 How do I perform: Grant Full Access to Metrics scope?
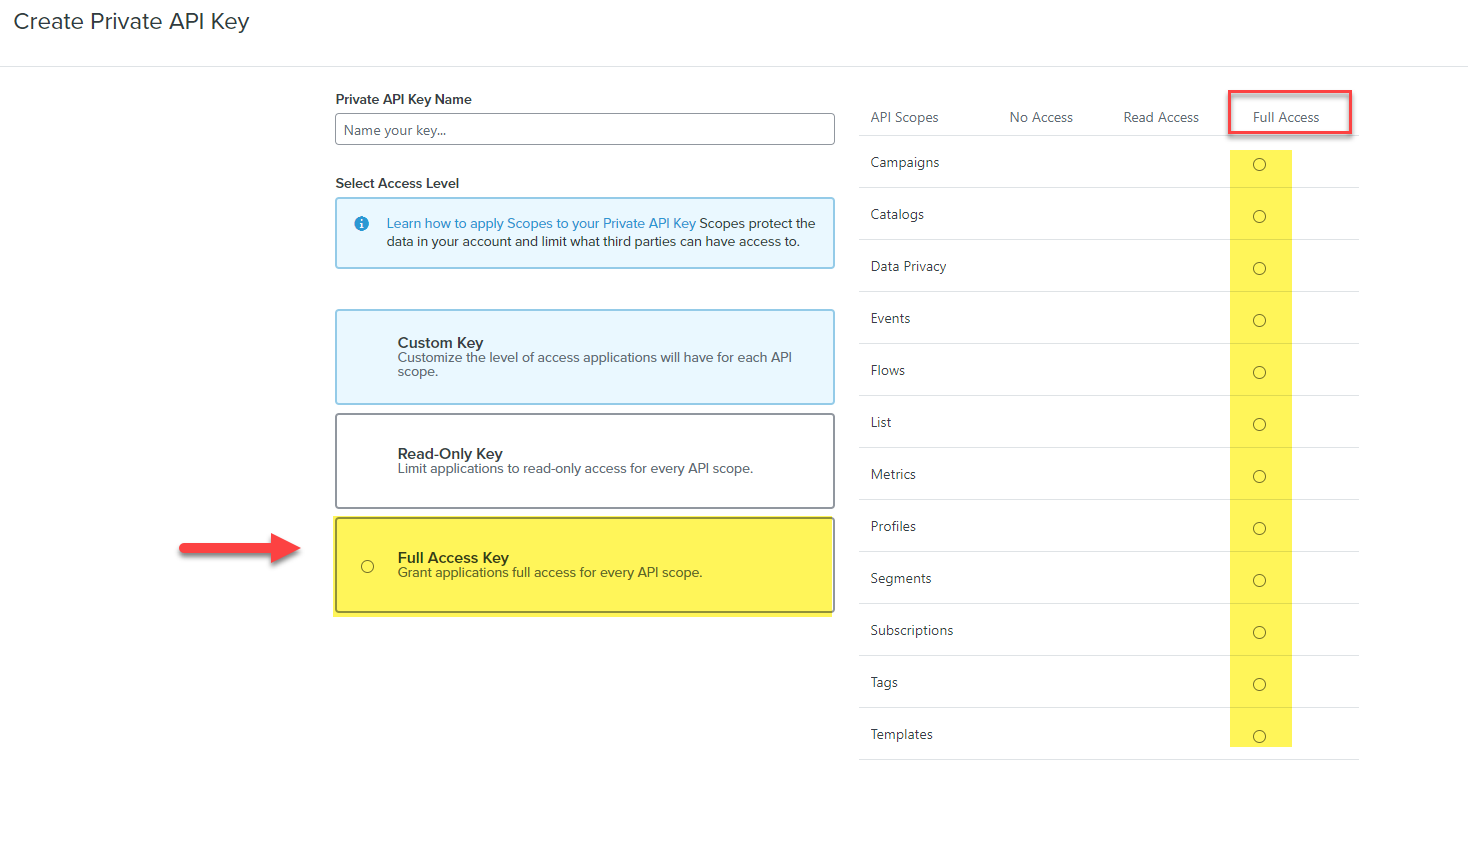(x=1259, y=477)
